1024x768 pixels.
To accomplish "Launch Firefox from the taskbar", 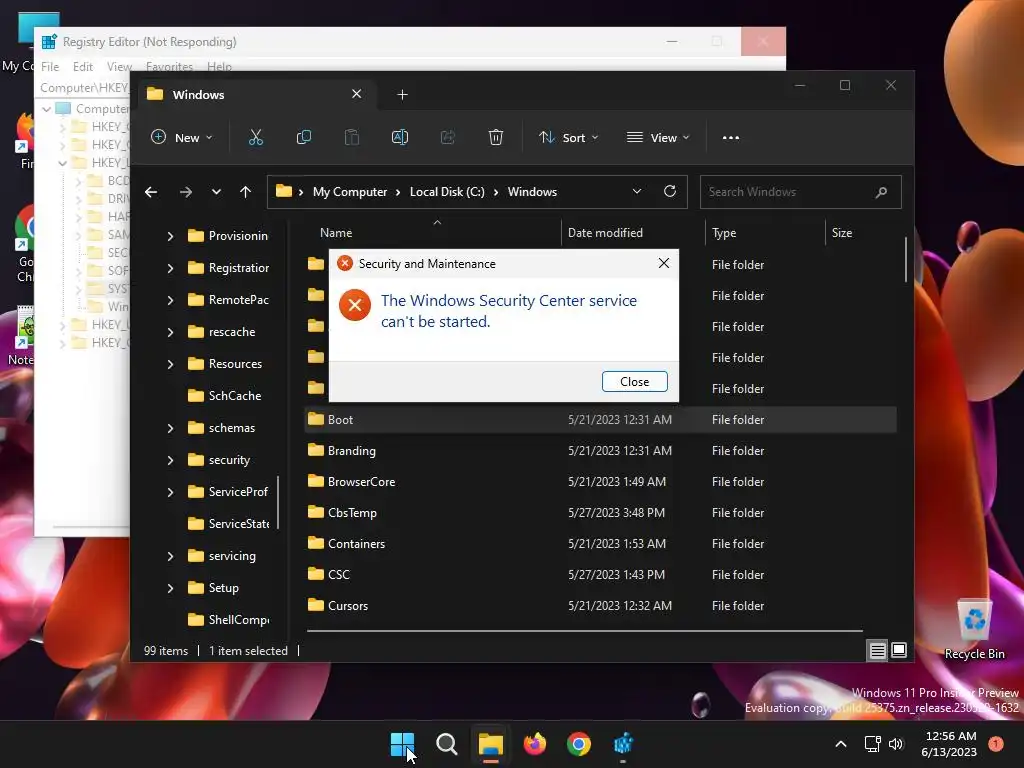I will coord(535,744).
